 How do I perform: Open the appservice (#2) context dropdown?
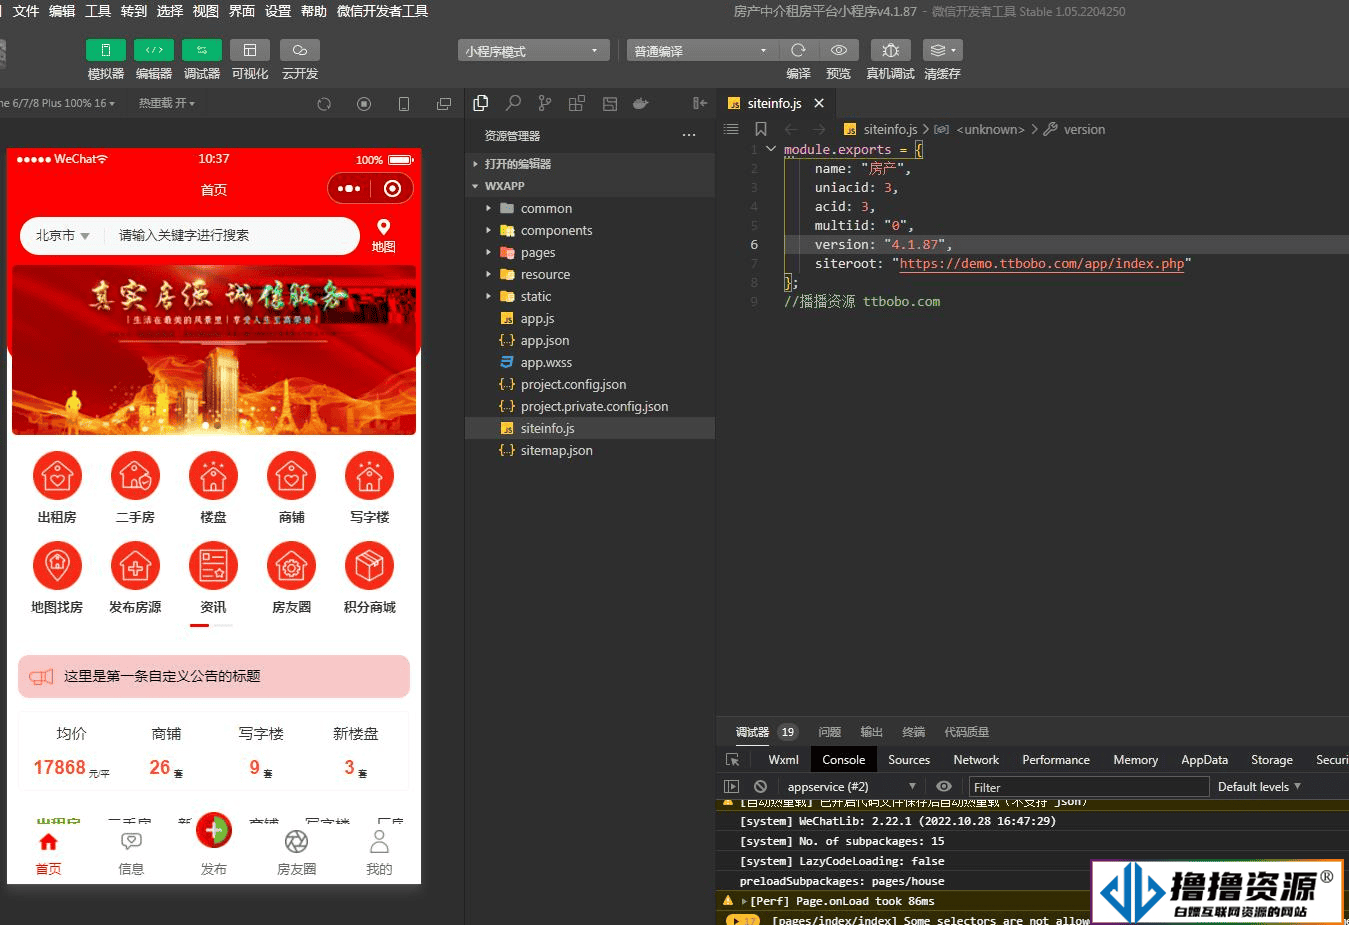click(851, 787)
